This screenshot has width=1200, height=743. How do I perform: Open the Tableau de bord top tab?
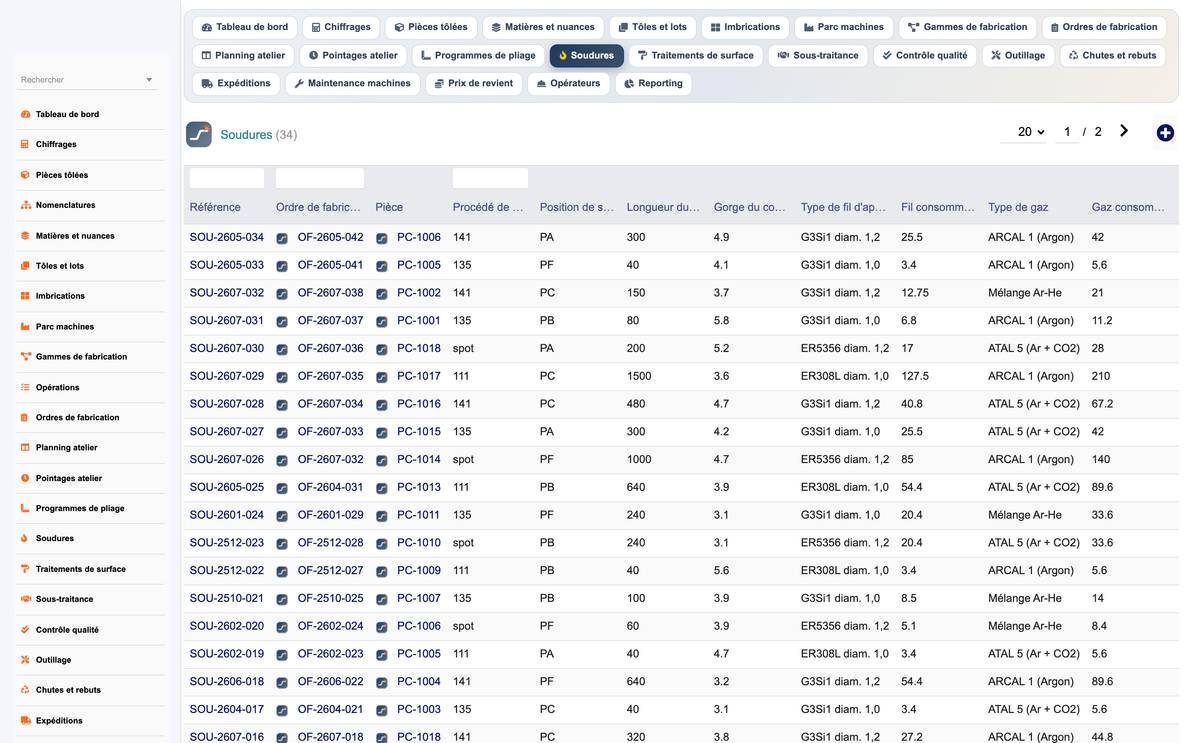[x=245, y=27]
